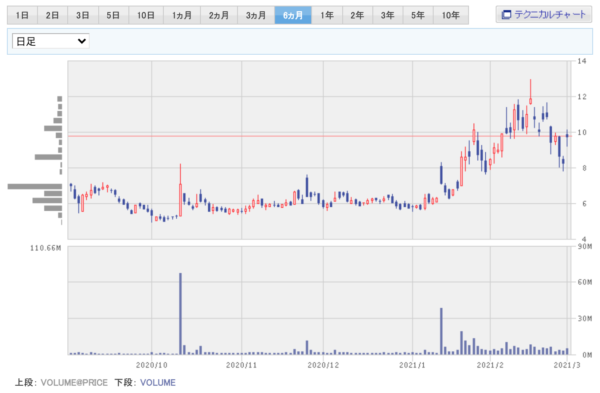Click the large January 2021 volume bar

coord(441,331)
